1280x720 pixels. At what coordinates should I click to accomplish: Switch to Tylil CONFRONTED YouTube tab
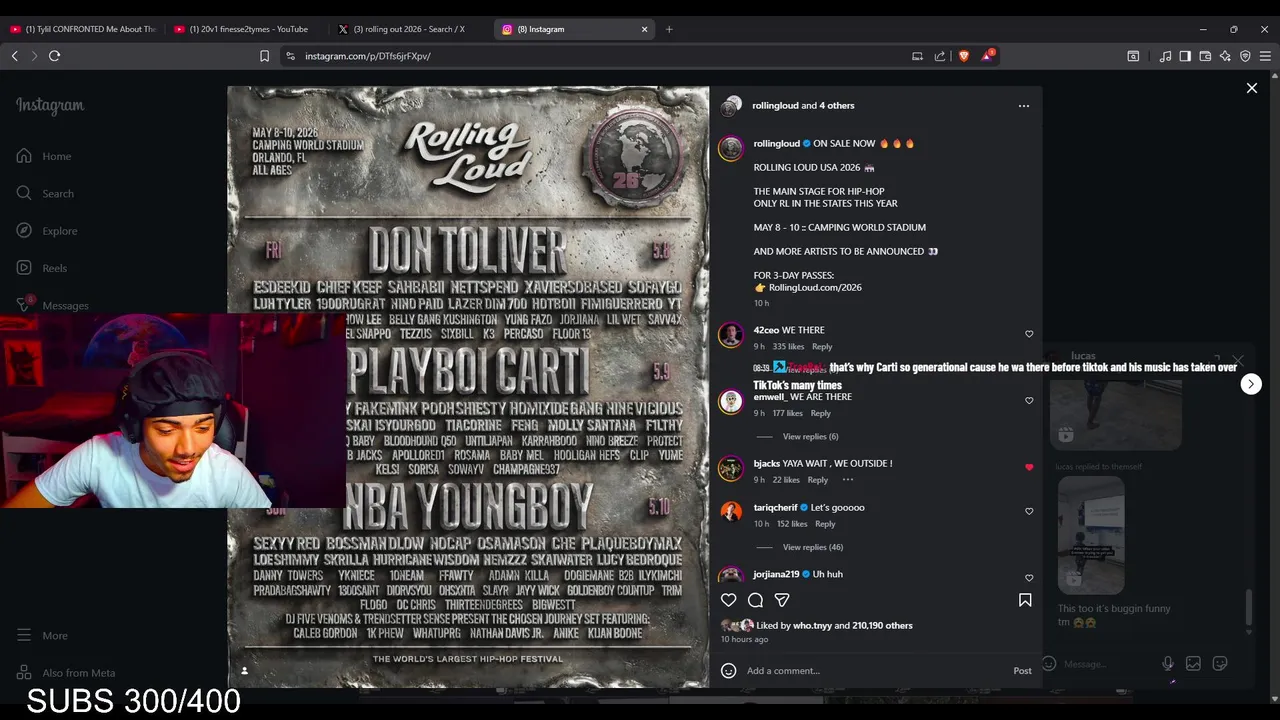tap(82, 29)
